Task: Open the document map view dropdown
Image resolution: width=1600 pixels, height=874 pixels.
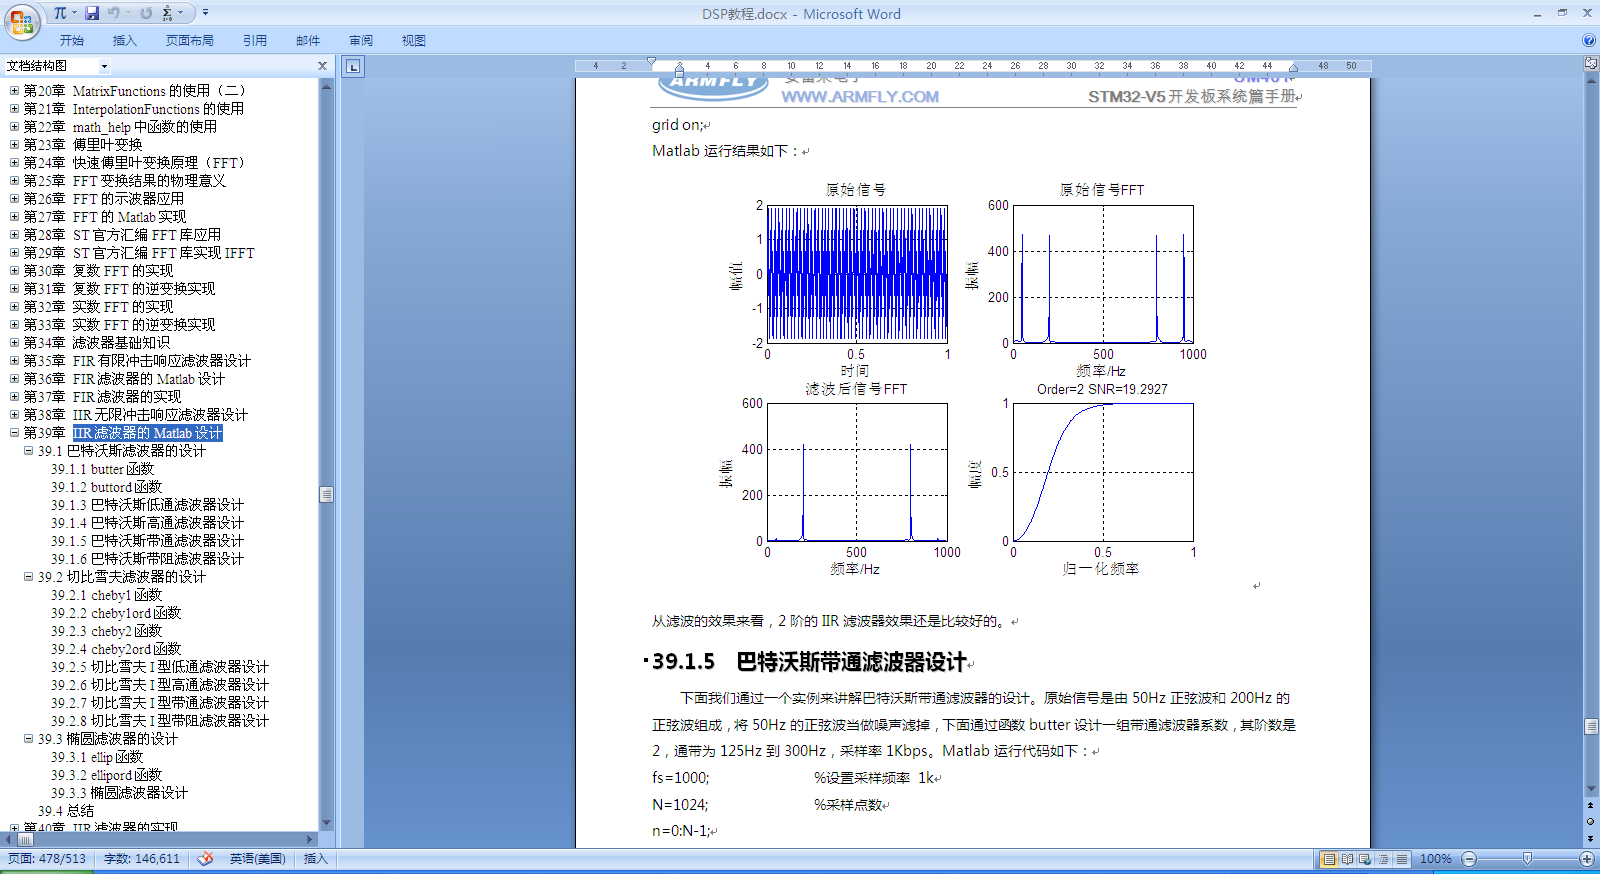Action: (104, 67)
